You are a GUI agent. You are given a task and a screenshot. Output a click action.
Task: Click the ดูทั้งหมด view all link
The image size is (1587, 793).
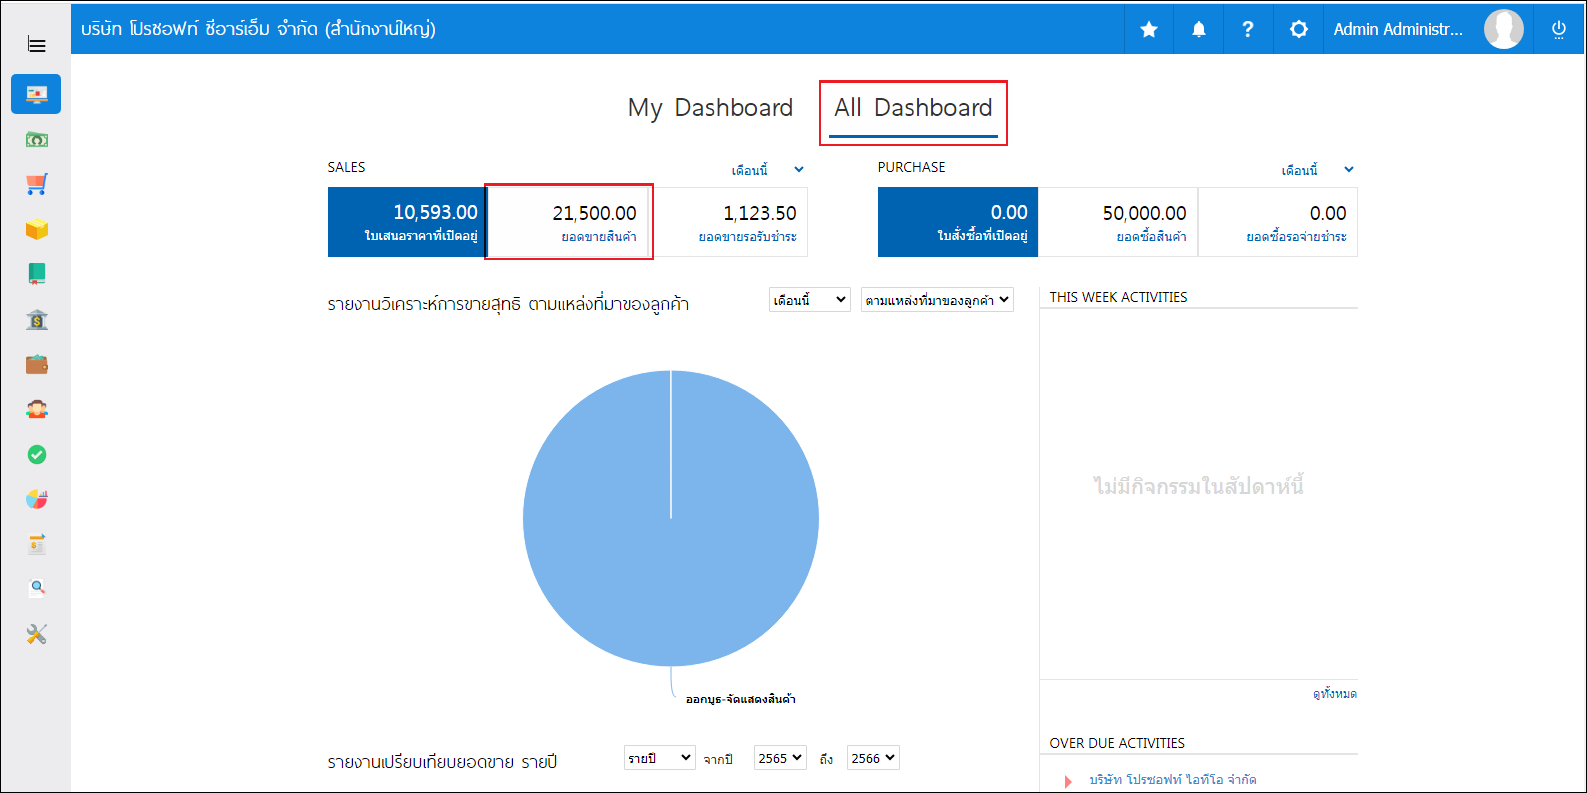pyautogui.click(x=1335, y=694)
